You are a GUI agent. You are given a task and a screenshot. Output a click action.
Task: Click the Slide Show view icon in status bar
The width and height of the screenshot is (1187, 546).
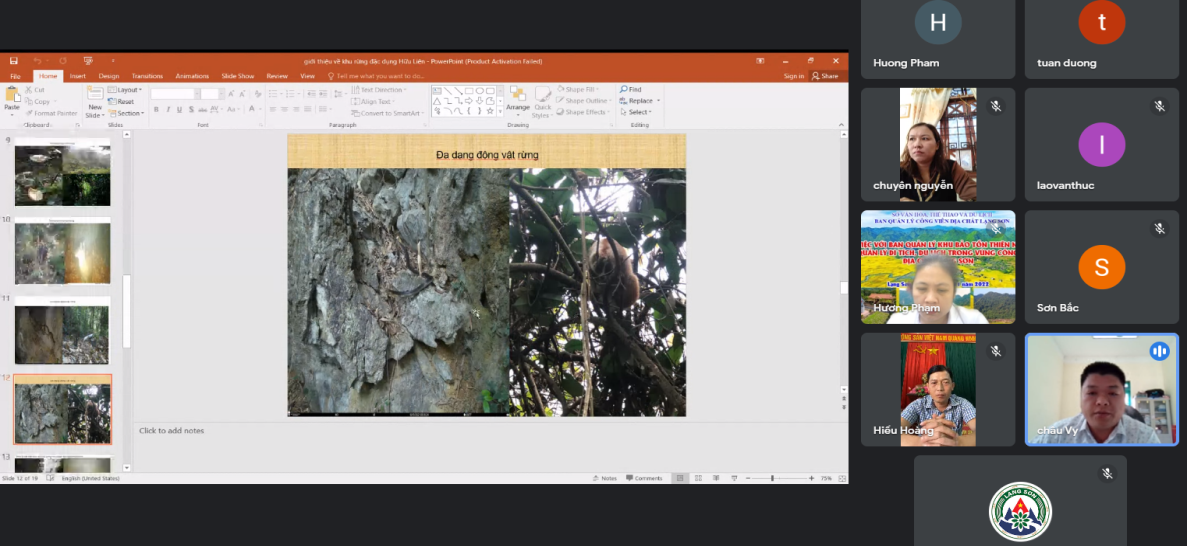(x=734, y=478)
